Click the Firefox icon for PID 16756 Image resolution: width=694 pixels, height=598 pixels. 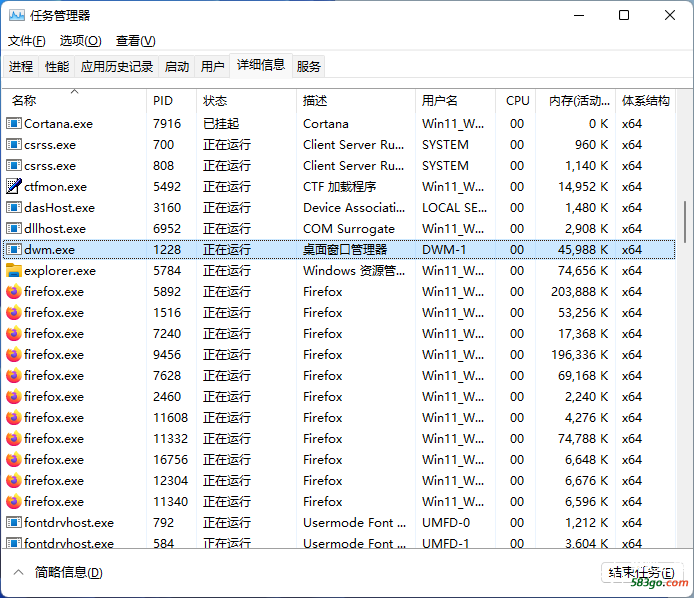pyautogui.click(x=14, y=460)
